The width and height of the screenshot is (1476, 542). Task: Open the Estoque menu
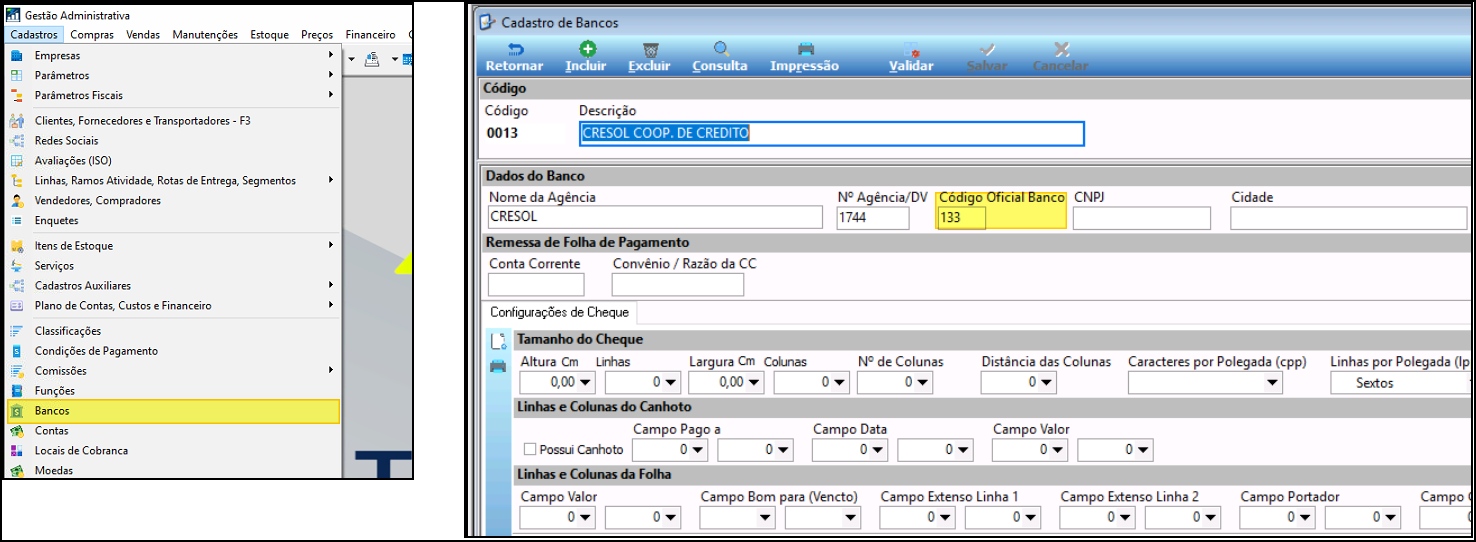coord(270,35)
